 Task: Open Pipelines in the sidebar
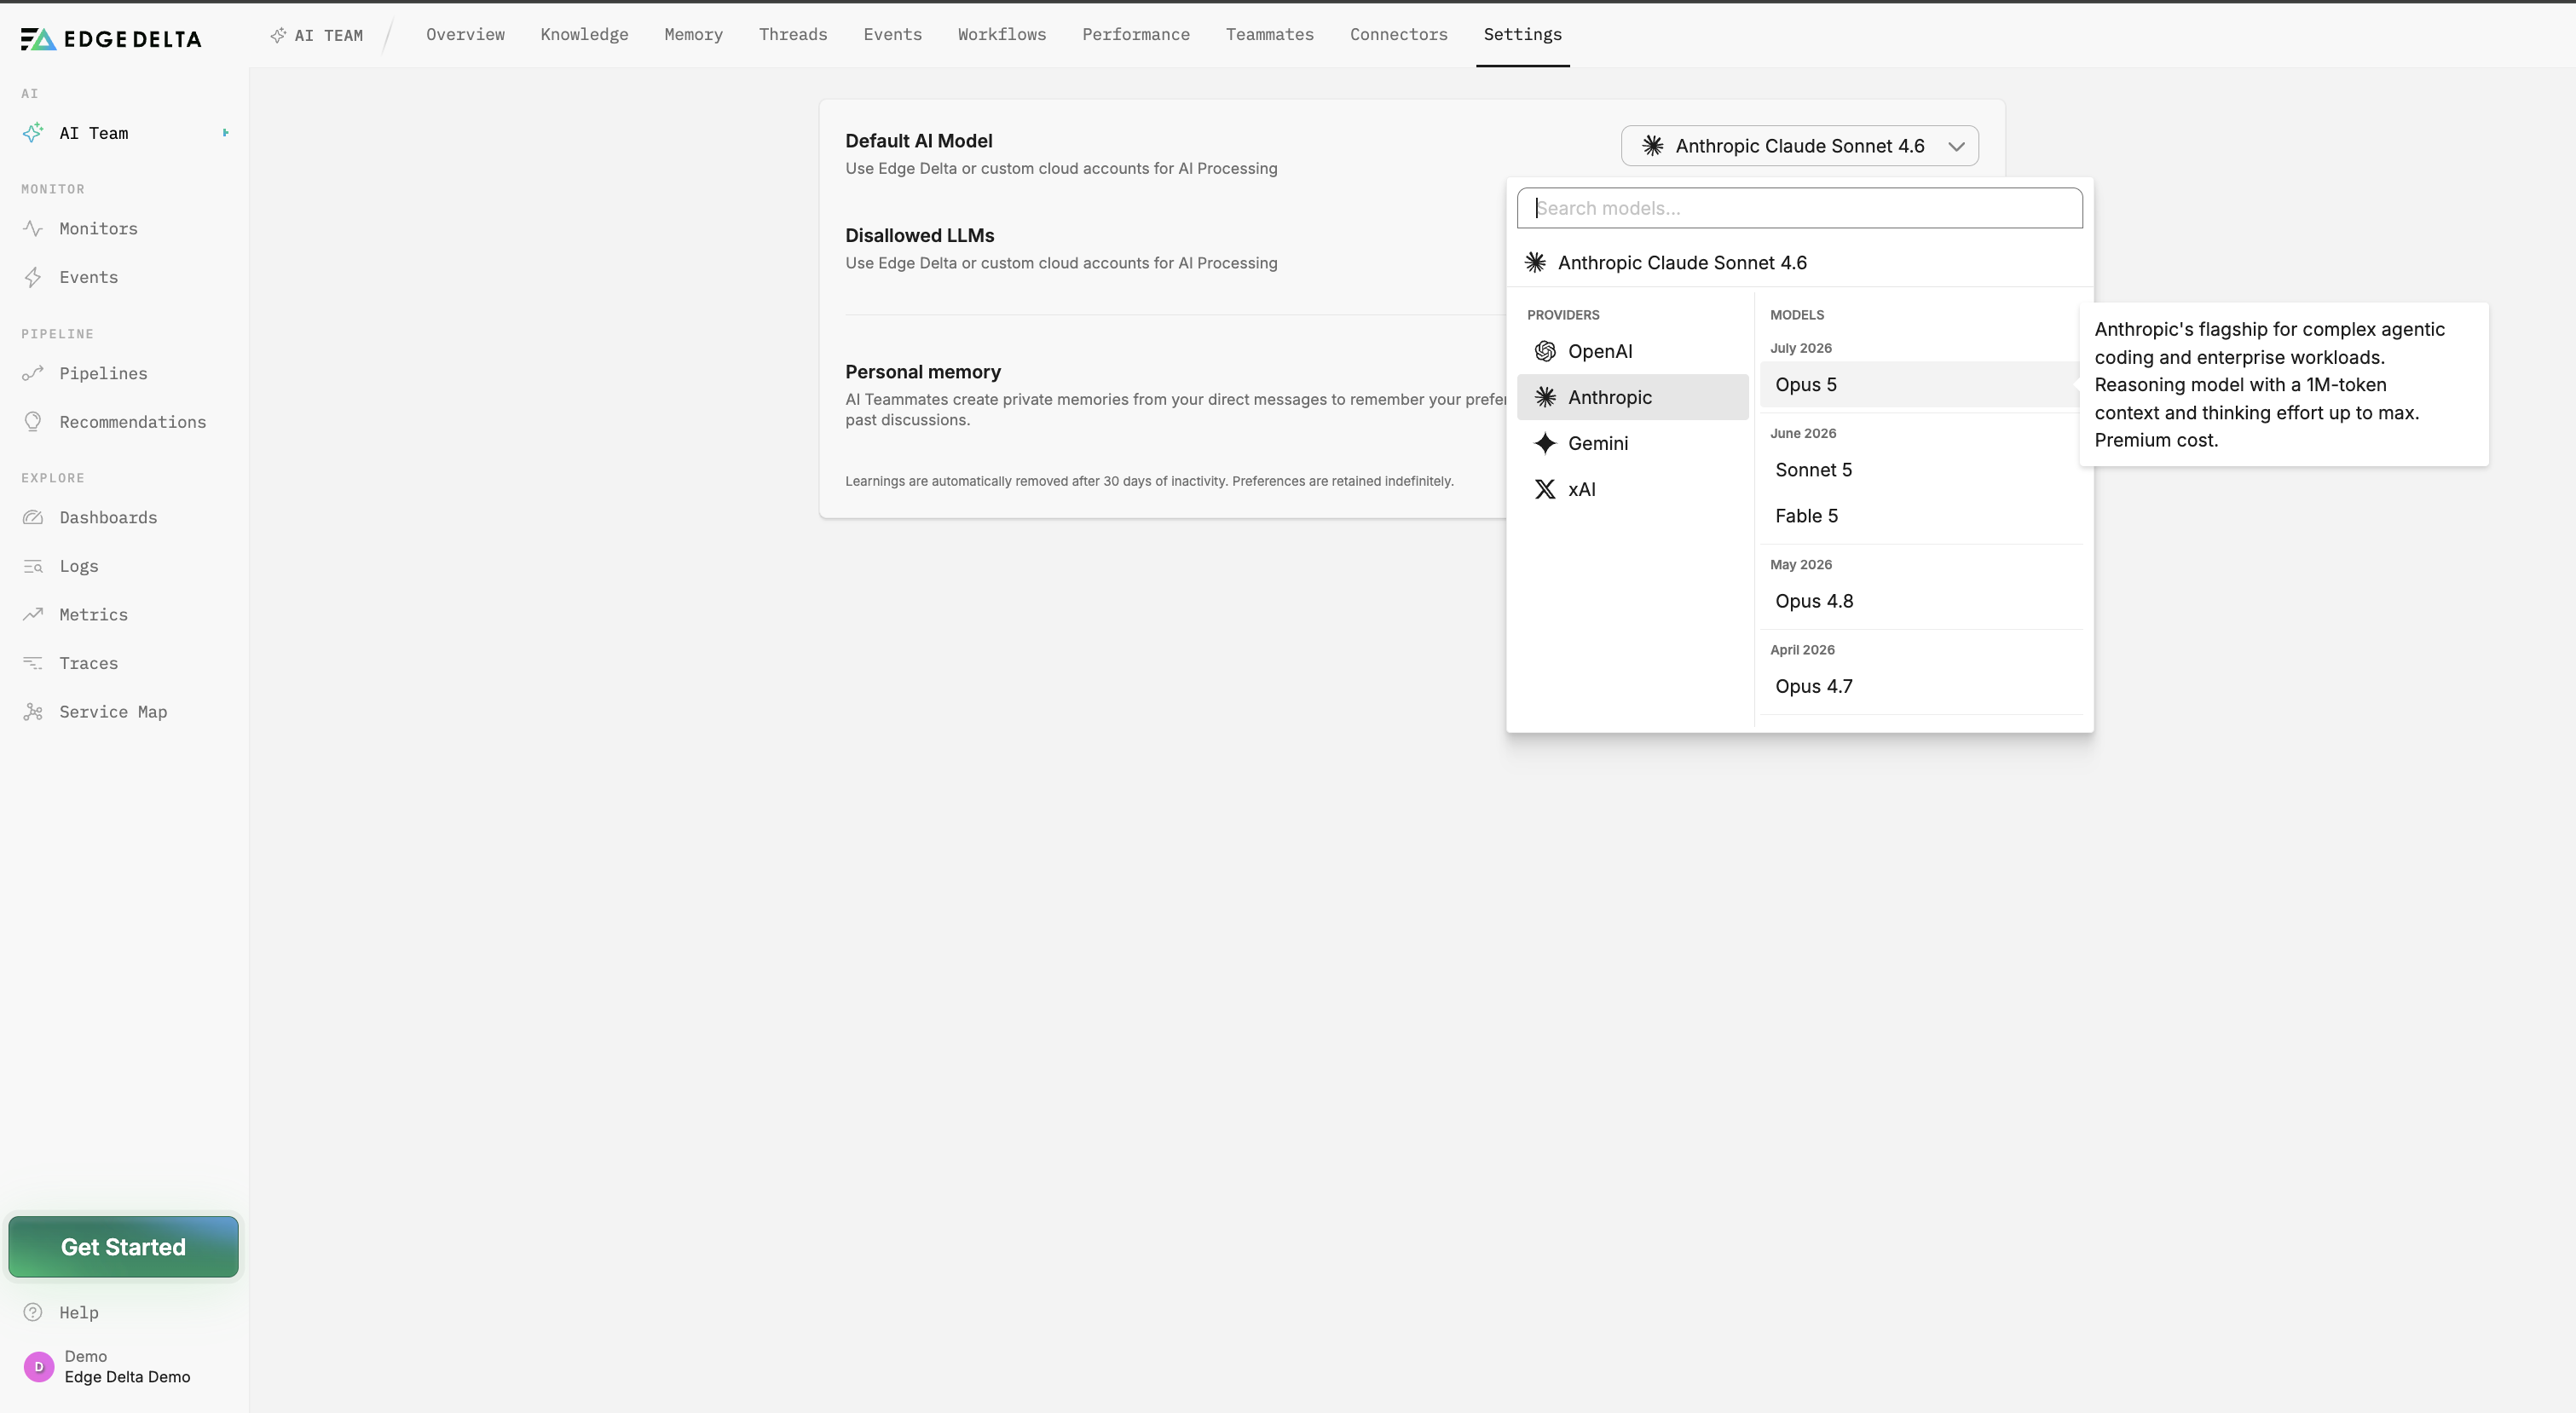tap(103, 373)
